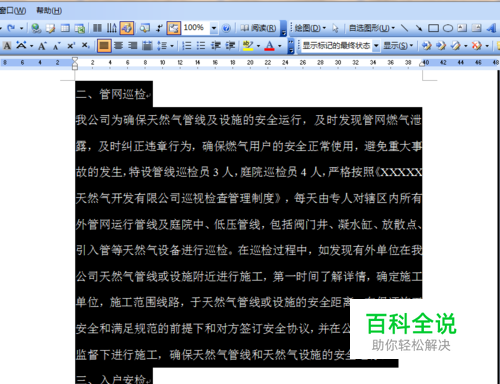Open the 自选图形(U) AutoShapes menu

pos(372,28)
